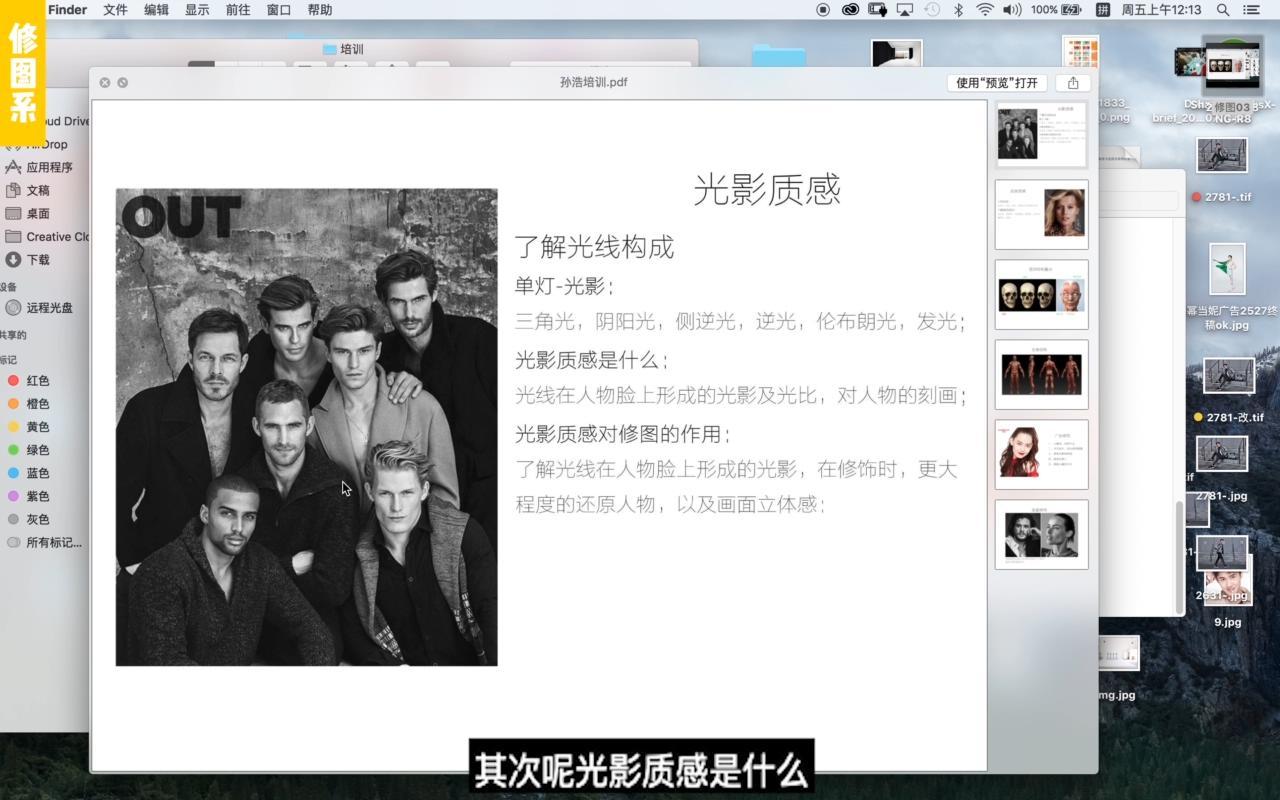This screenshot has width=1280, height=800.
Task: Click 使用"预览"打开 button
Action: point(996,83)
